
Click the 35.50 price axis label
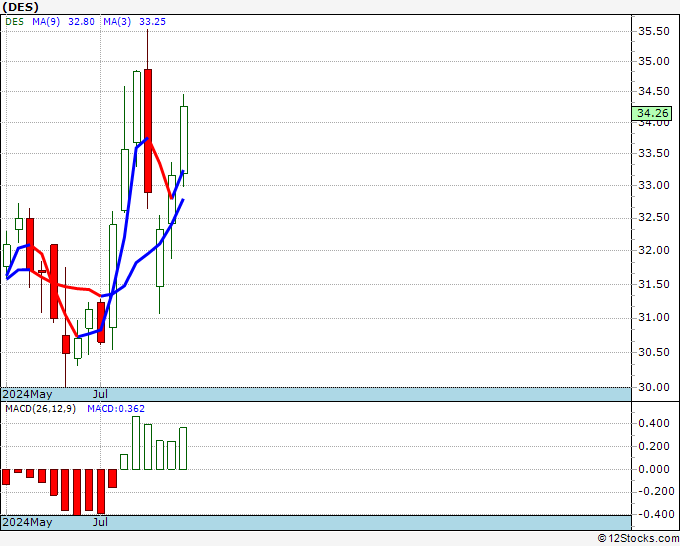click(x=654, y=31)
